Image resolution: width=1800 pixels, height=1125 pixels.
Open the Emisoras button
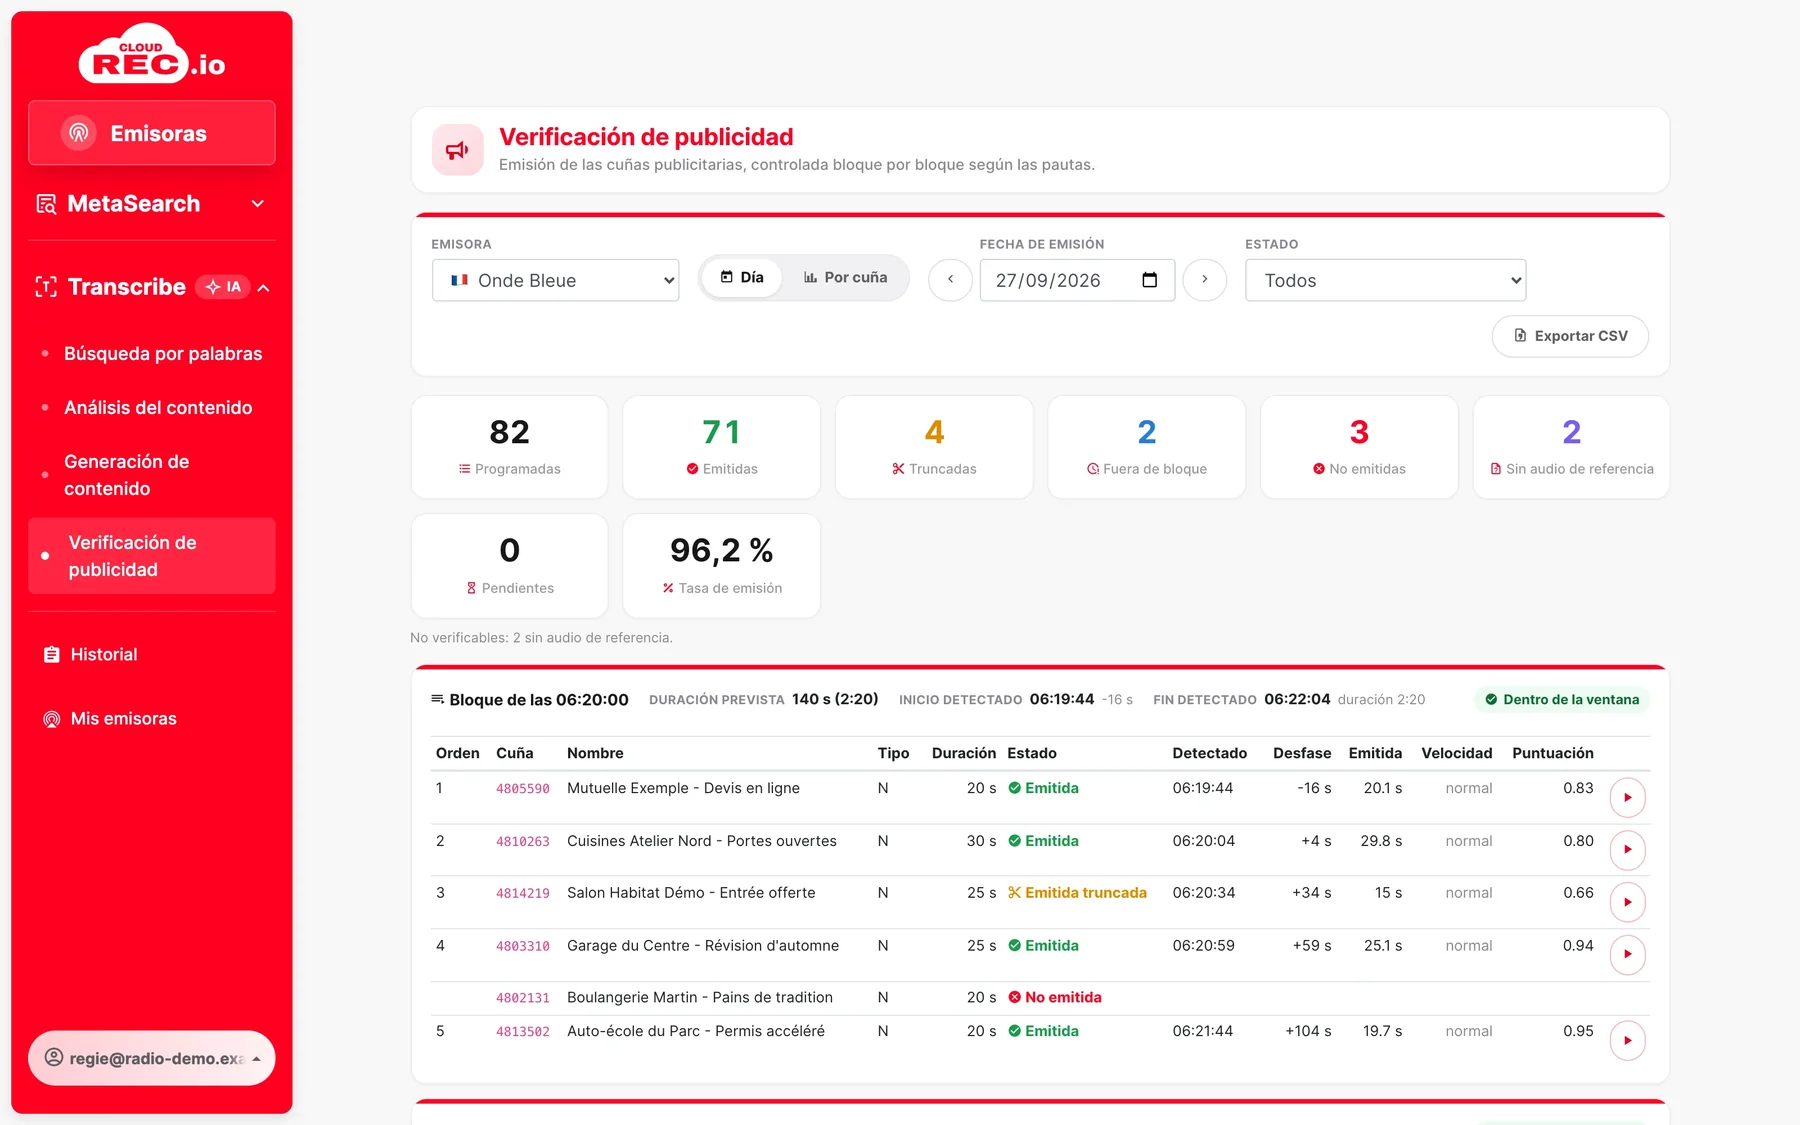152,133
